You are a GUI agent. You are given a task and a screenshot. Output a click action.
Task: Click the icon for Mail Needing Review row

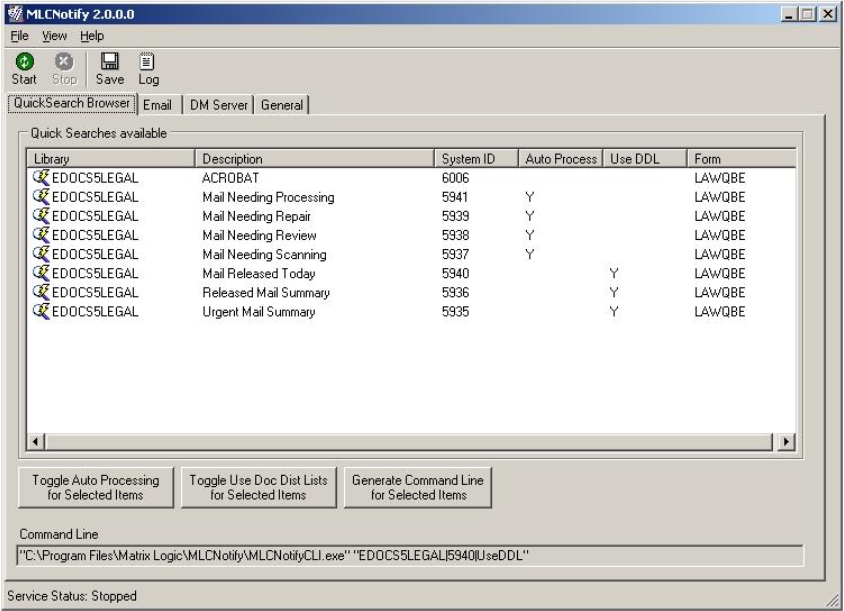(x=41, y=235)
